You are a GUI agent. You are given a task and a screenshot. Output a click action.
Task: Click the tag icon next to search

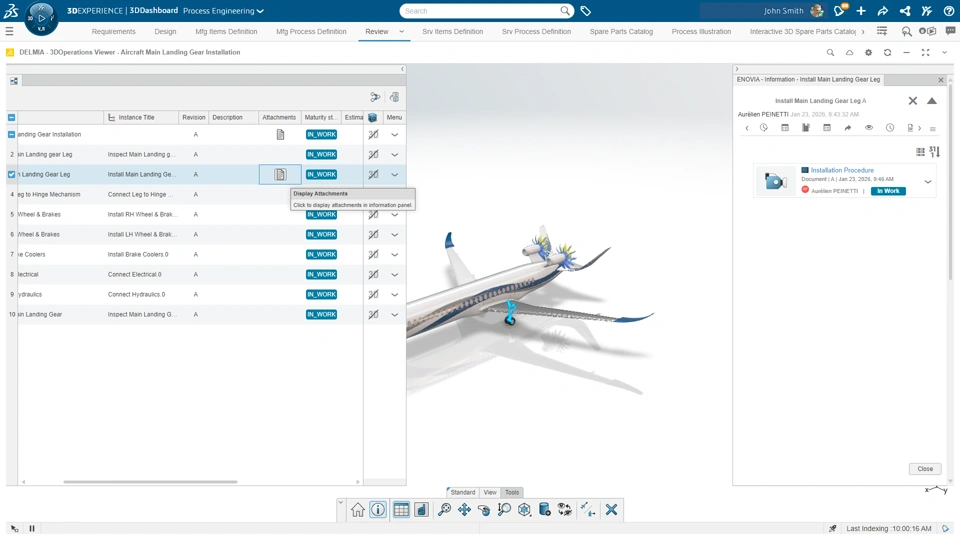[x=585, y=11]
